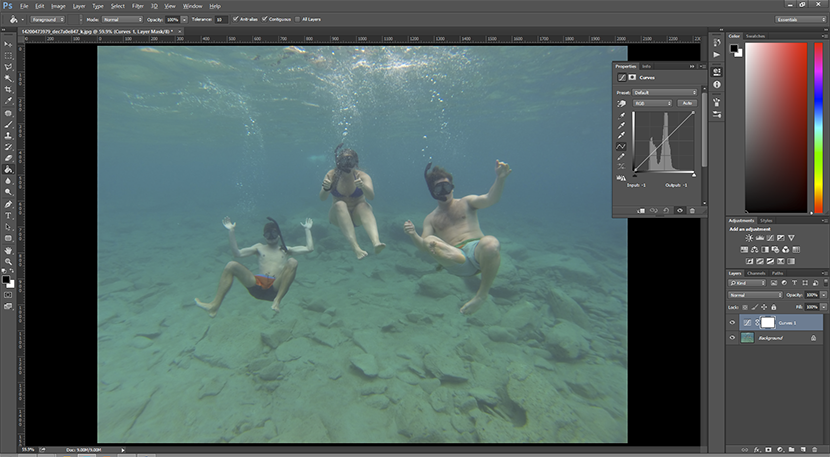Click the hue spectrum slider bar
Image resolution: width=830 pixels, height=457 pixels.
pos(818,128)
